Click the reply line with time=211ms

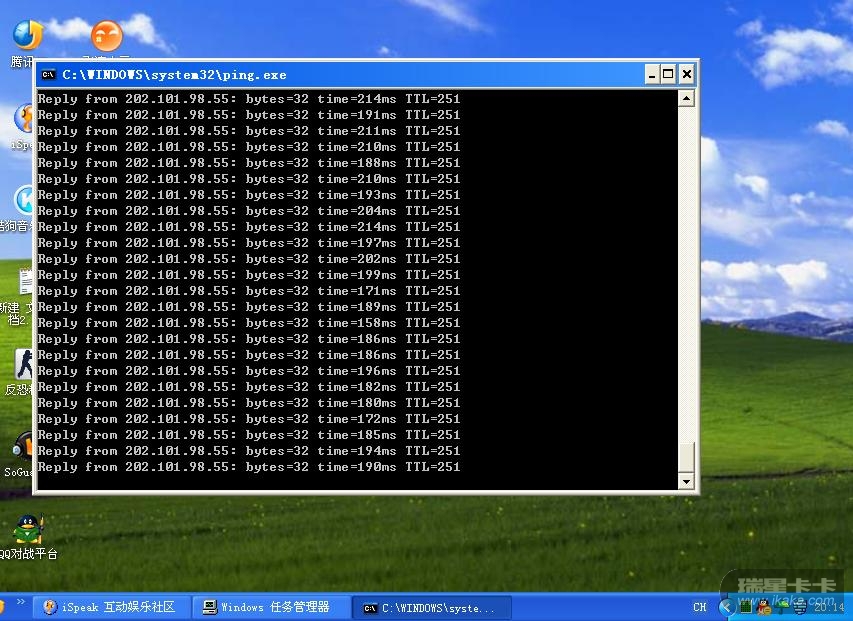point(249,131)
